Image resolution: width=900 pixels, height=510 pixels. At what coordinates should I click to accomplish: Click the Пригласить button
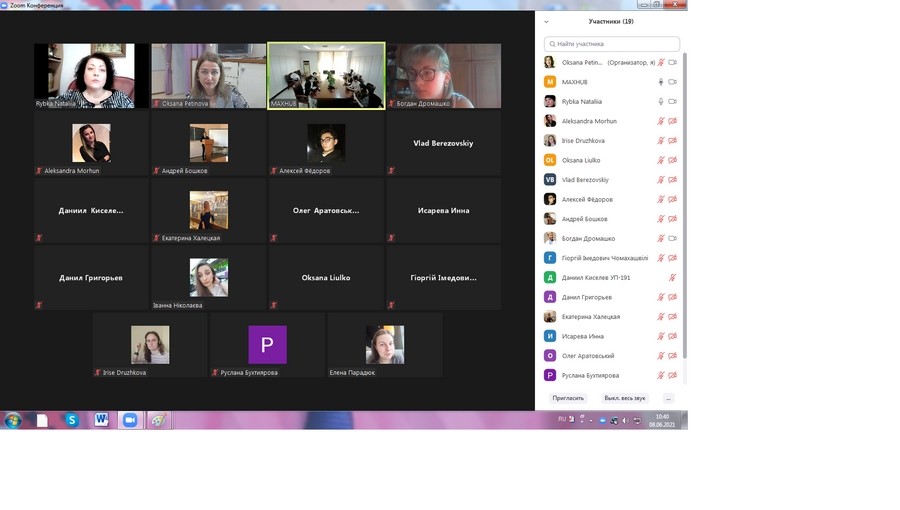tap(568, 398)
